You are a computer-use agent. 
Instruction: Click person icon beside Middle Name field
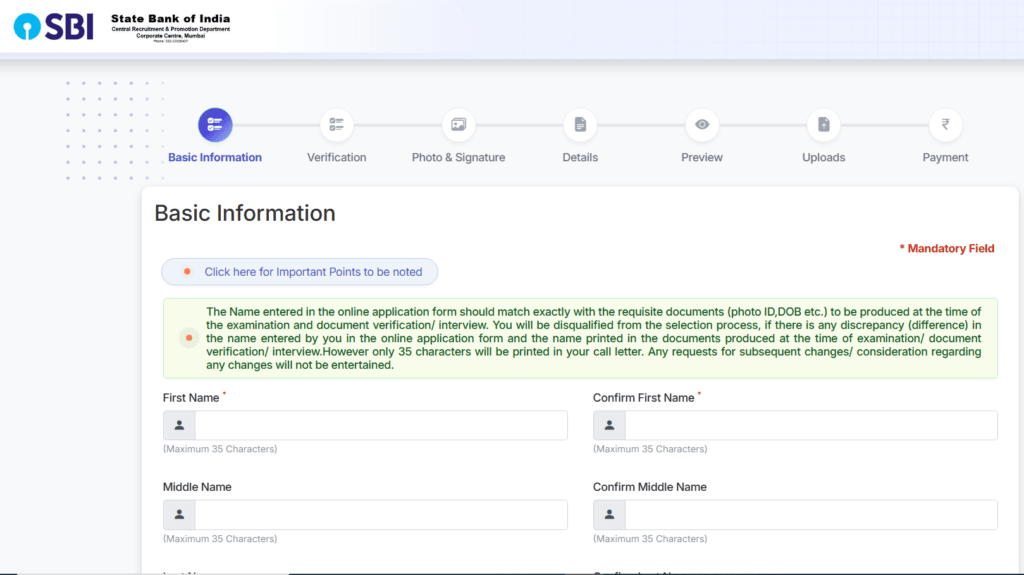click(180, 515)
